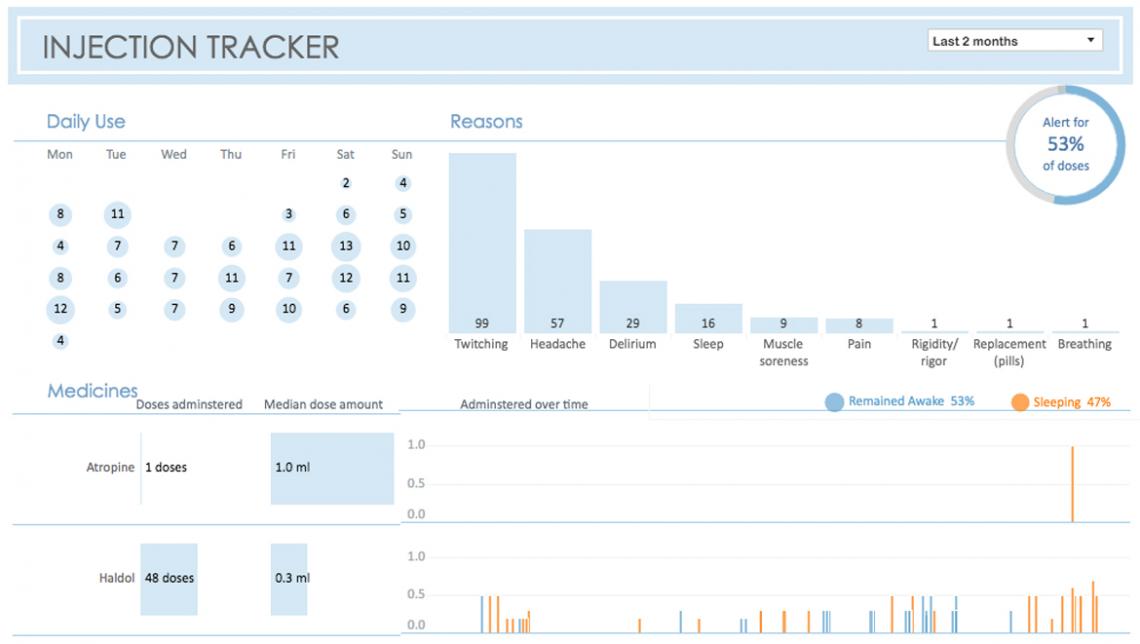Select the Saturday circle showing 2
Viewport: 1140px width, 644px height.
346,183
